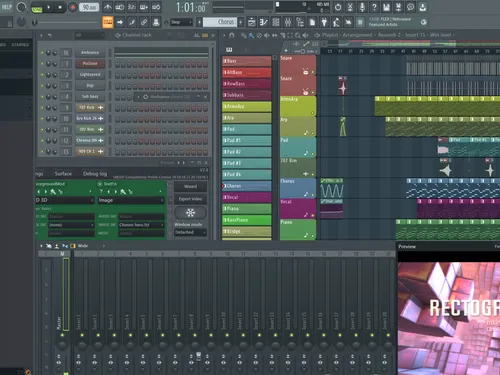The width and height of the screenshot is (500, 375).
Task: Open the HELP menu
Action: [7, 7]
